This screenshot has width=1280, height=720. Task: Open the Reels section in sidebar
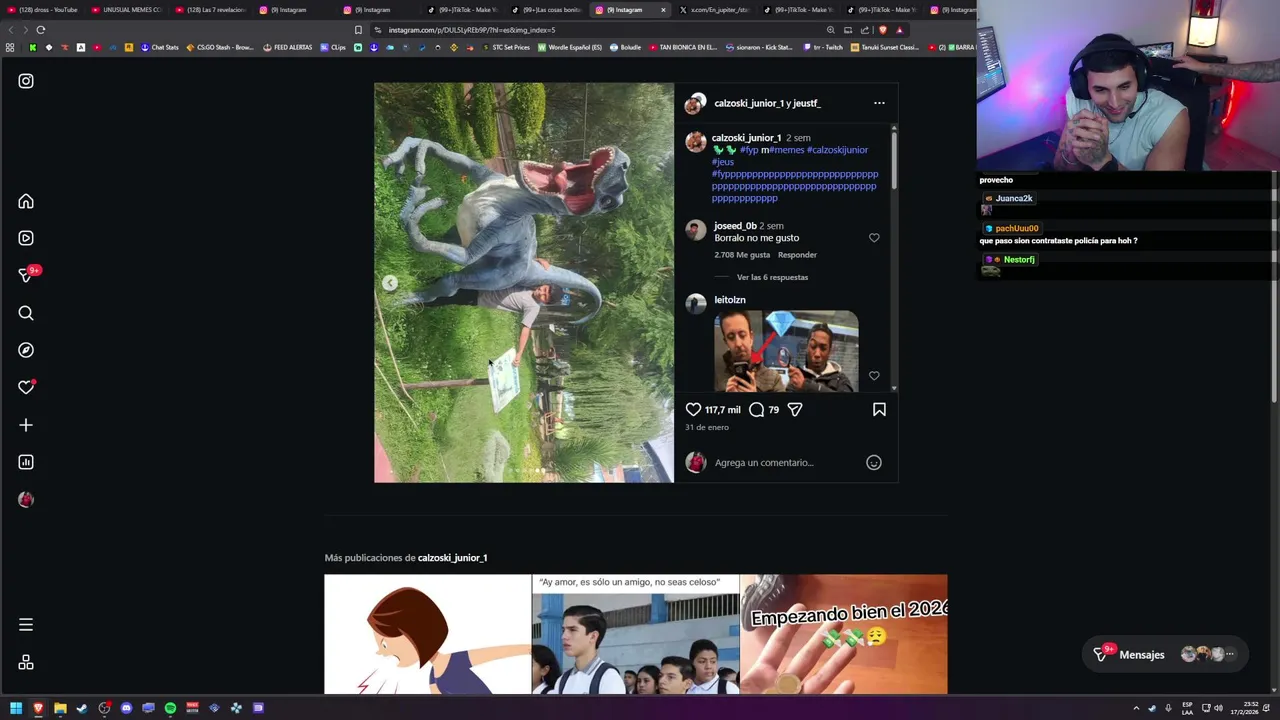[26, 238]
